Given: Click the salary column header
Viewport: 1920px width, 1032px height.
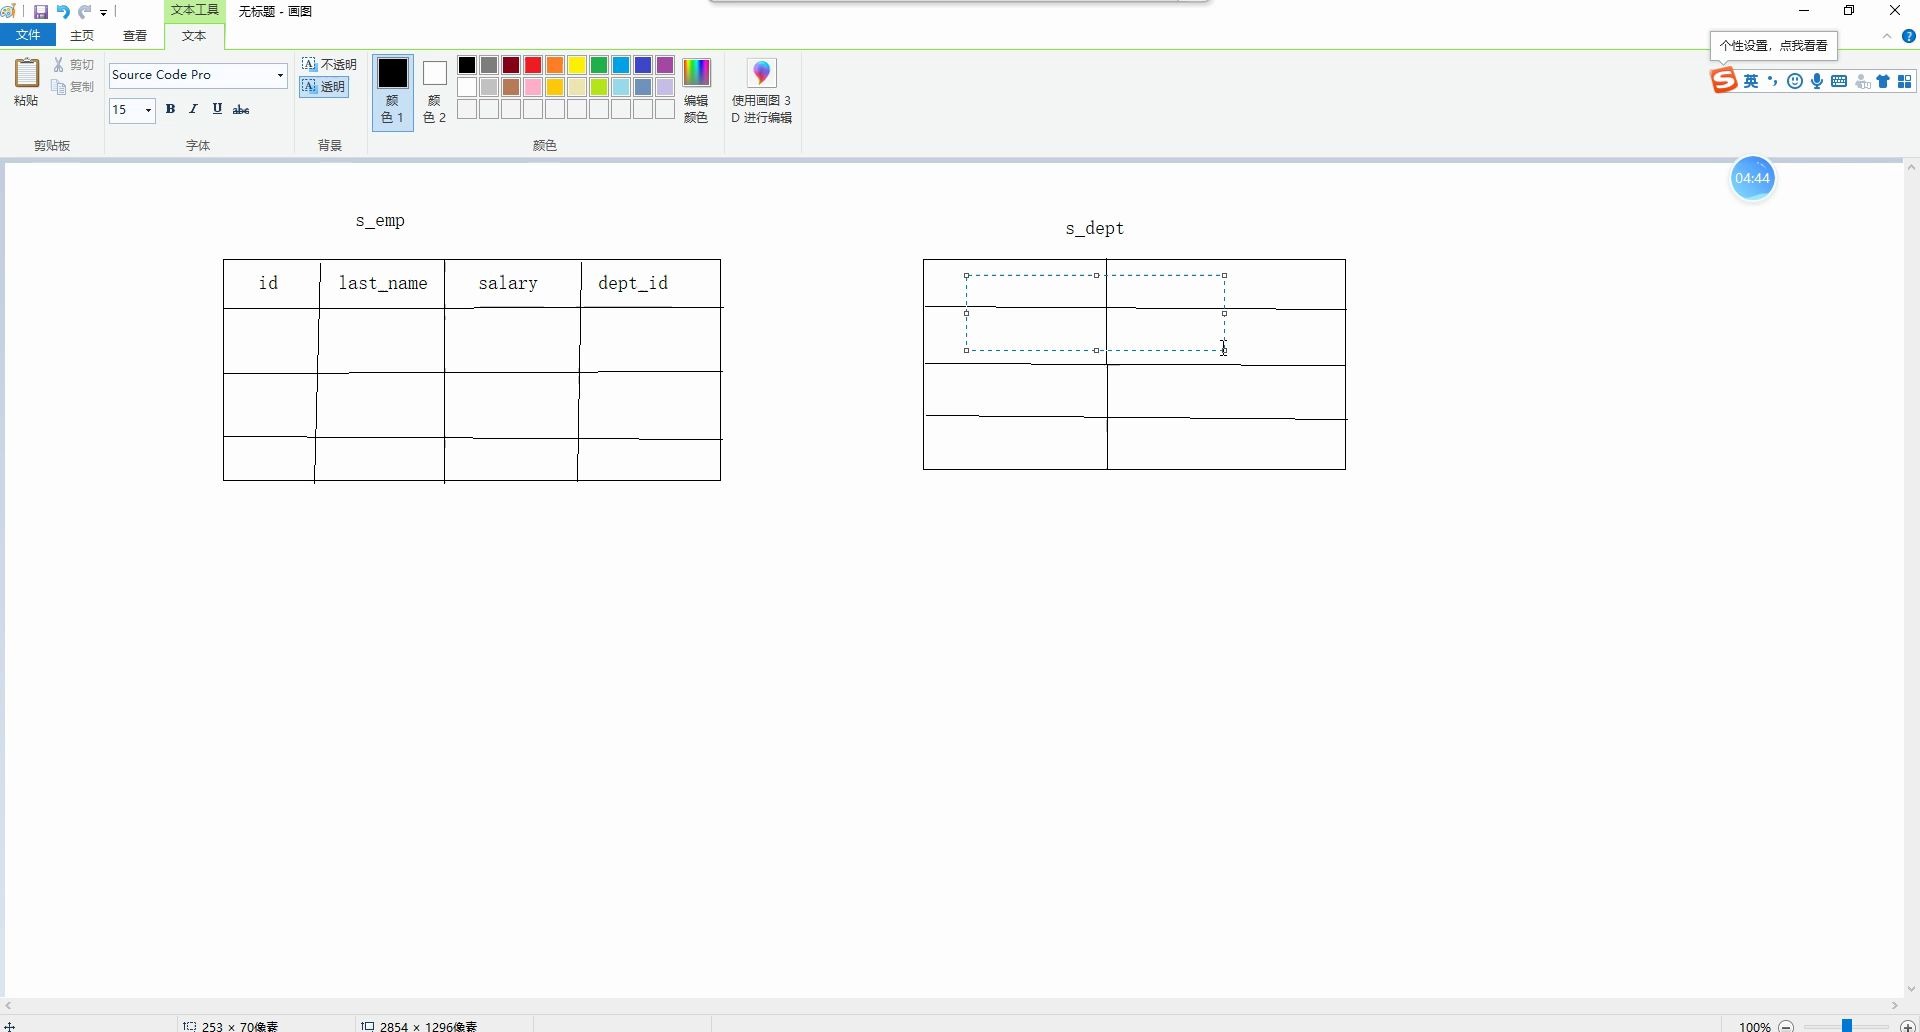Looking at the screenshot, I should click(x=508, y=283).
